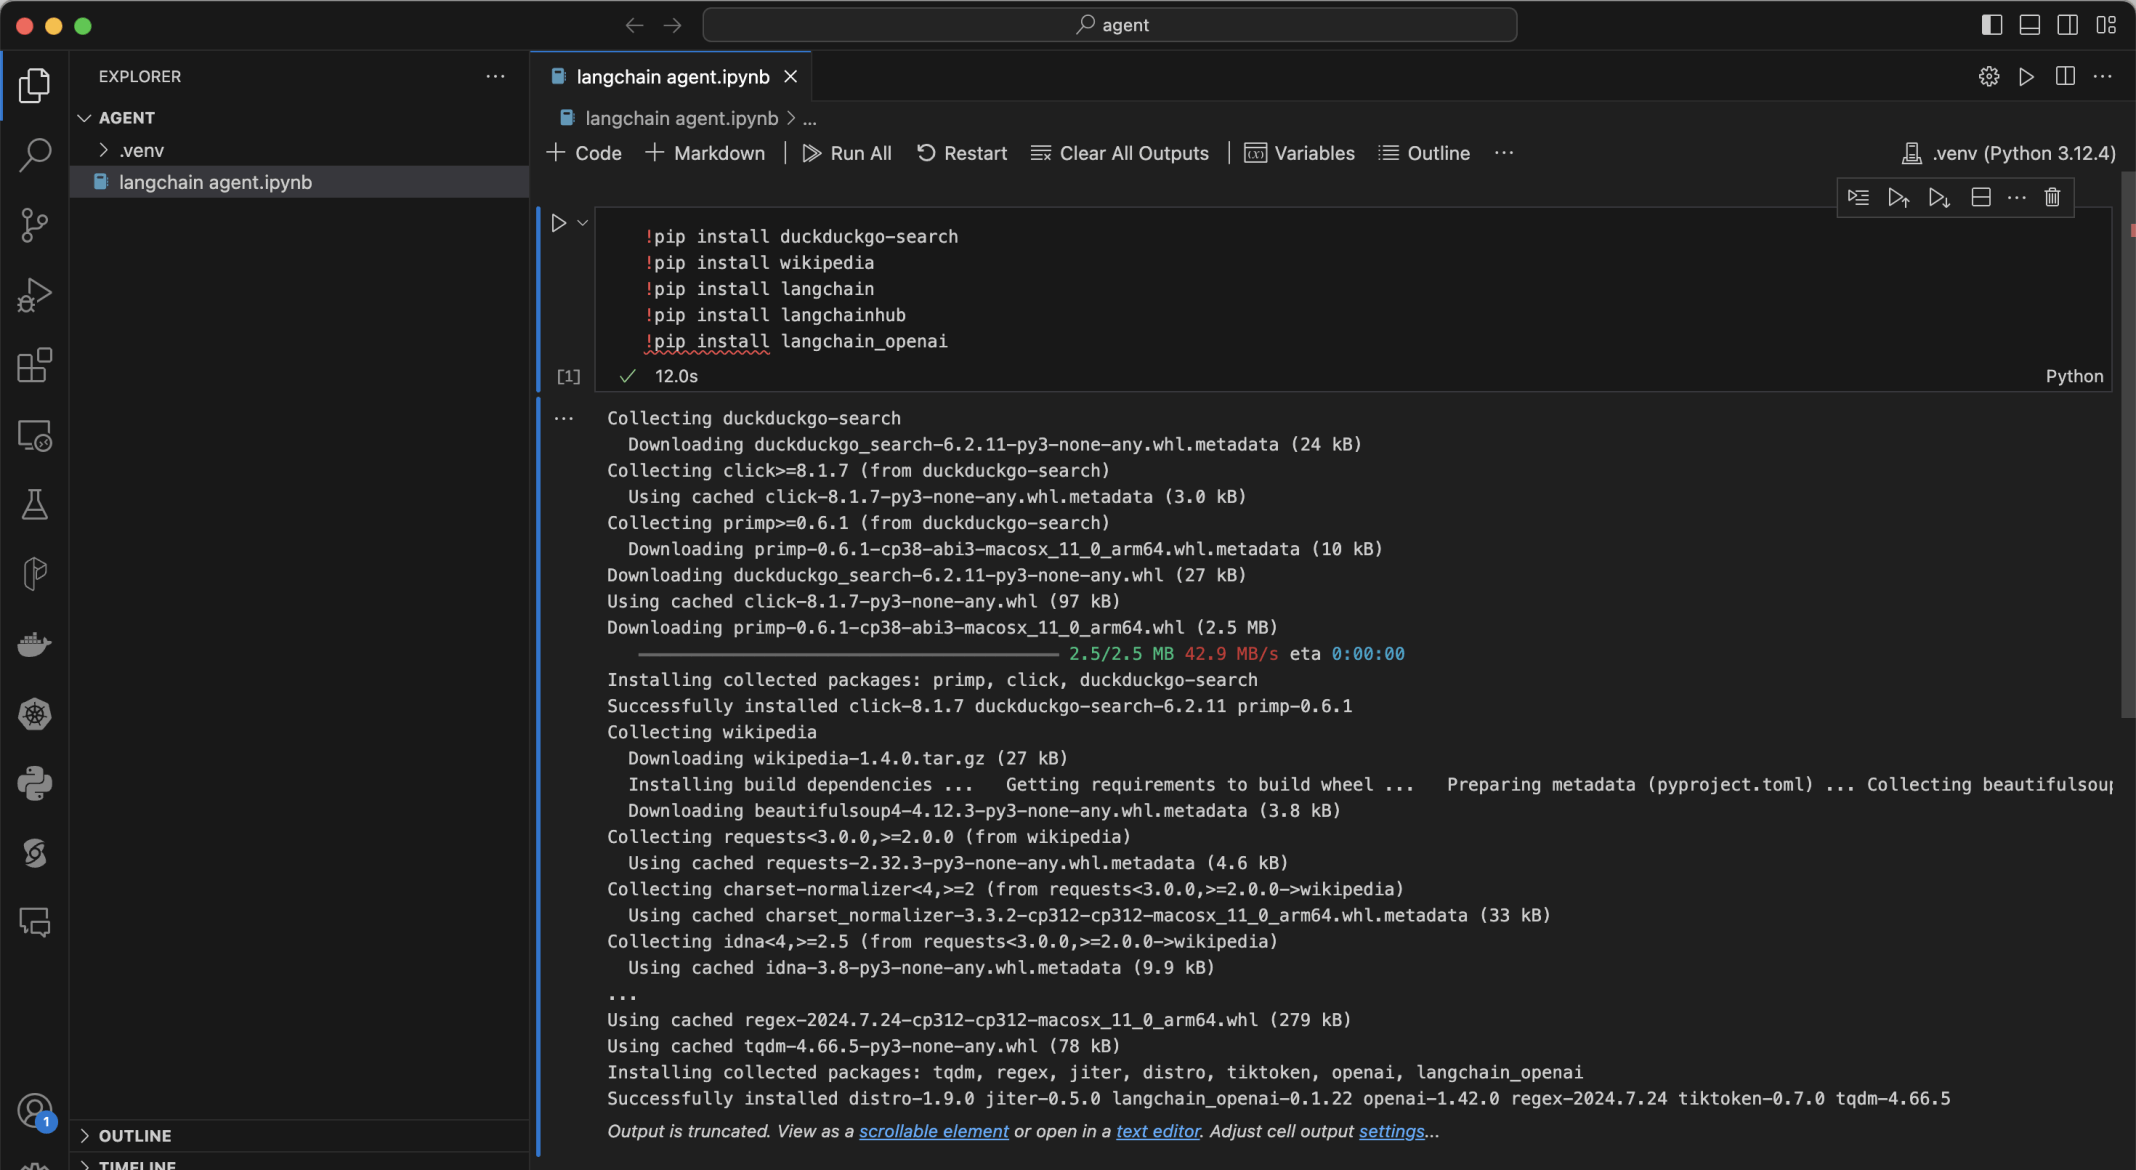
Task: Split the cell using toolbar icon
Action: point(1980,197)
